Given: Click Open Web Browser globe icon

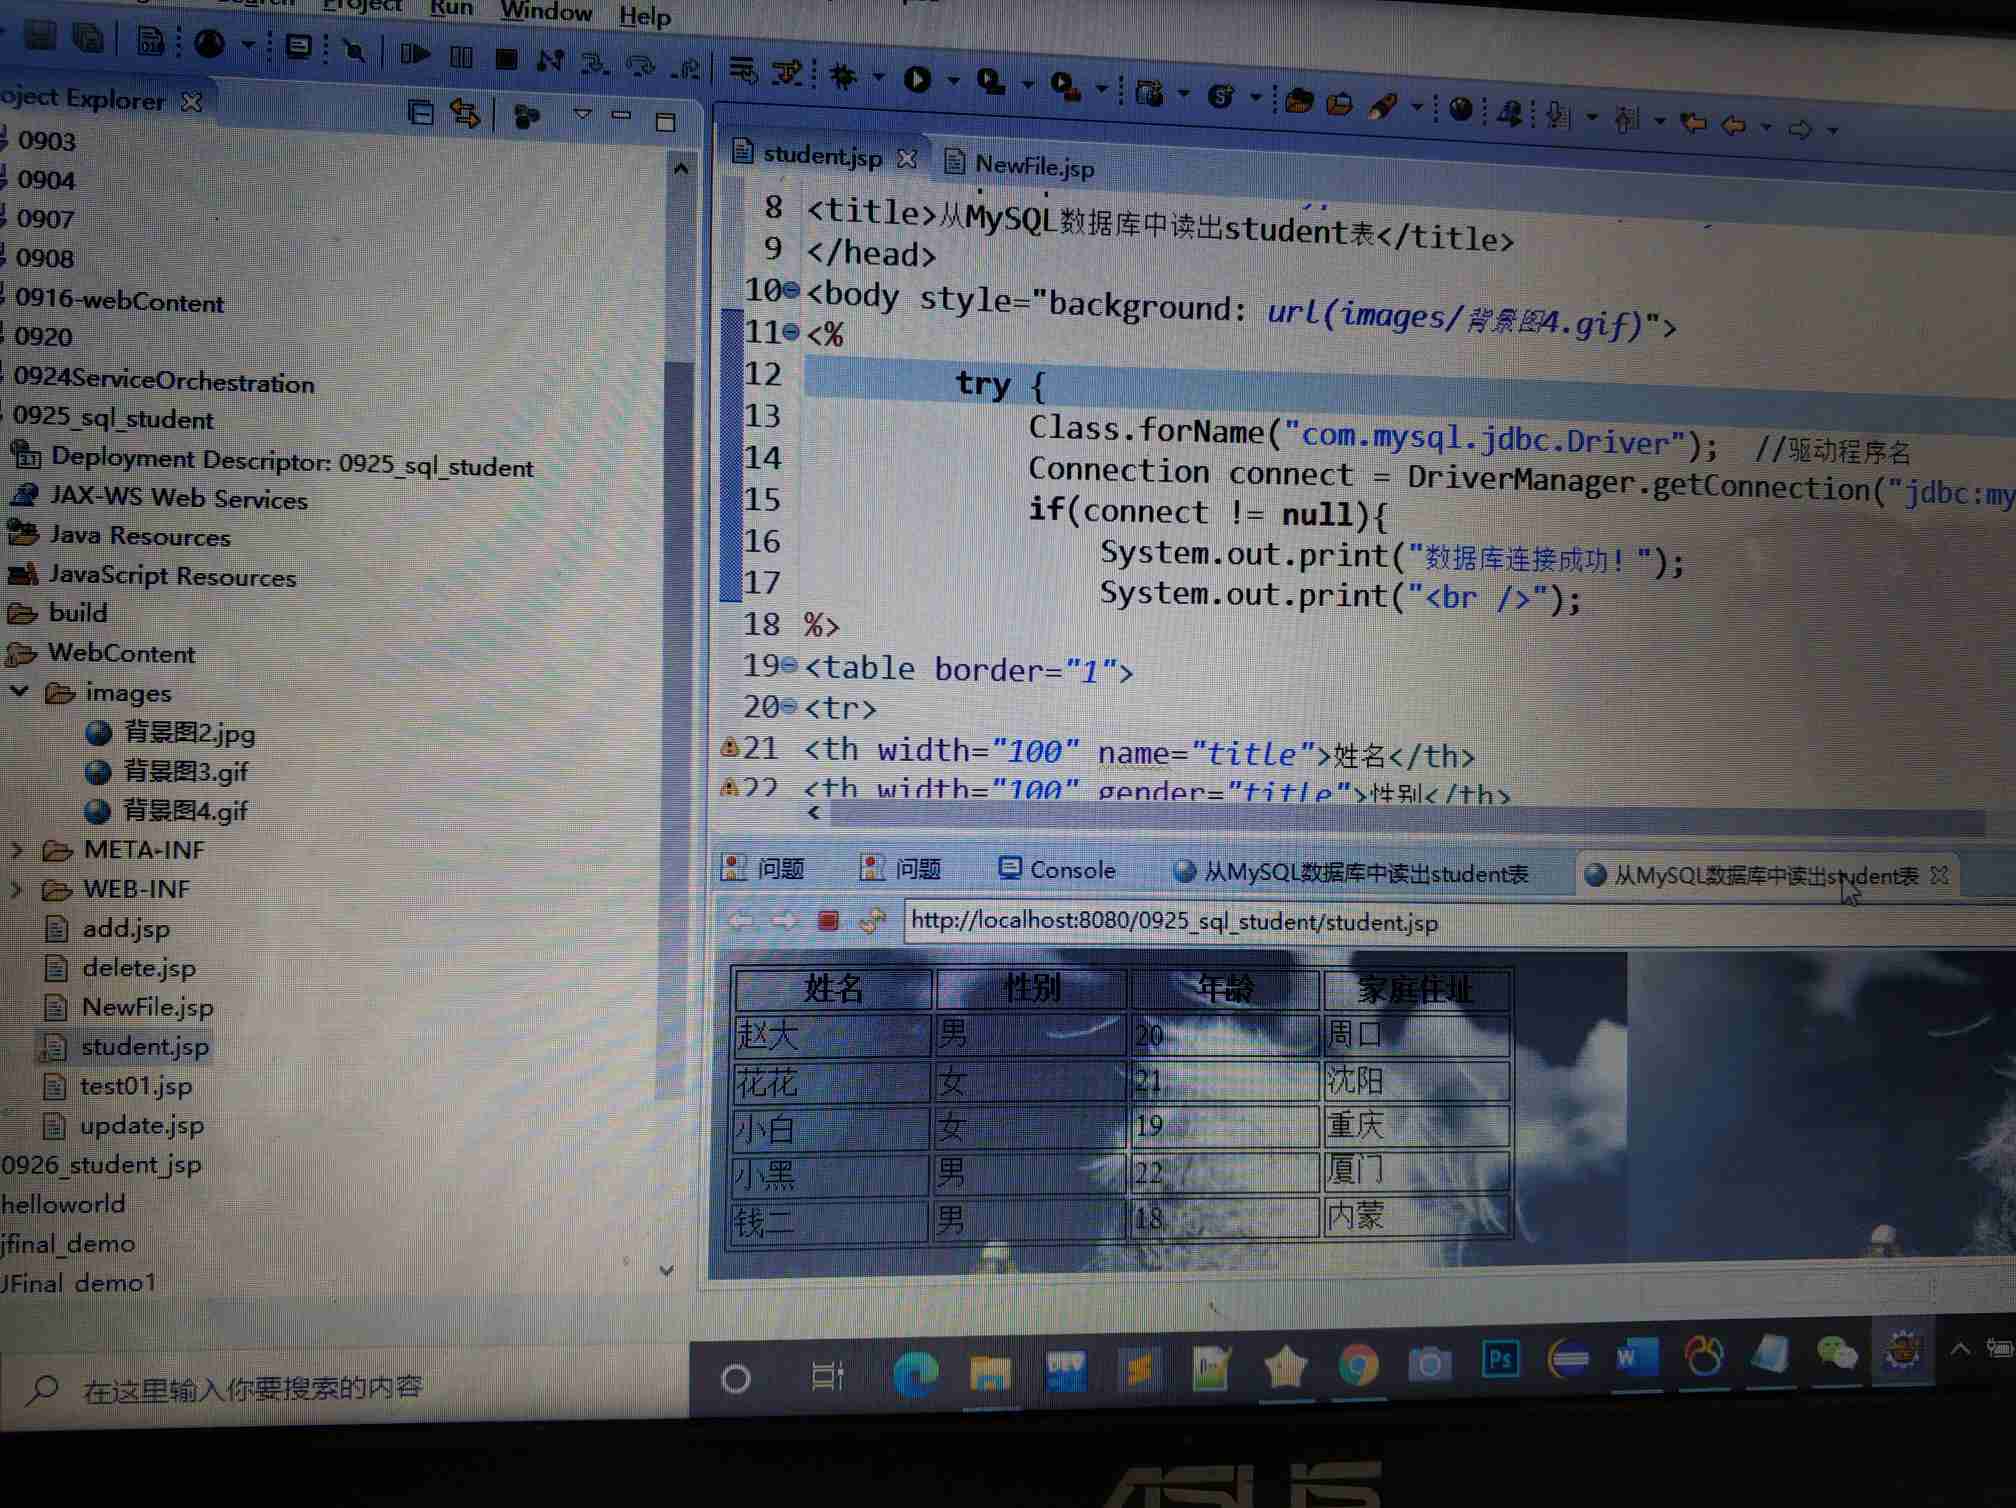Looking at the screenshot, I should point(1460,110).
